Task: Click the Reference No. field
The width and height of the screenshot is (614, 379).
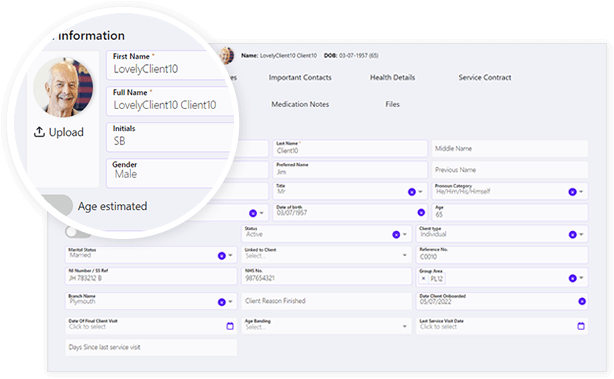Action: [x=502, y=255]
